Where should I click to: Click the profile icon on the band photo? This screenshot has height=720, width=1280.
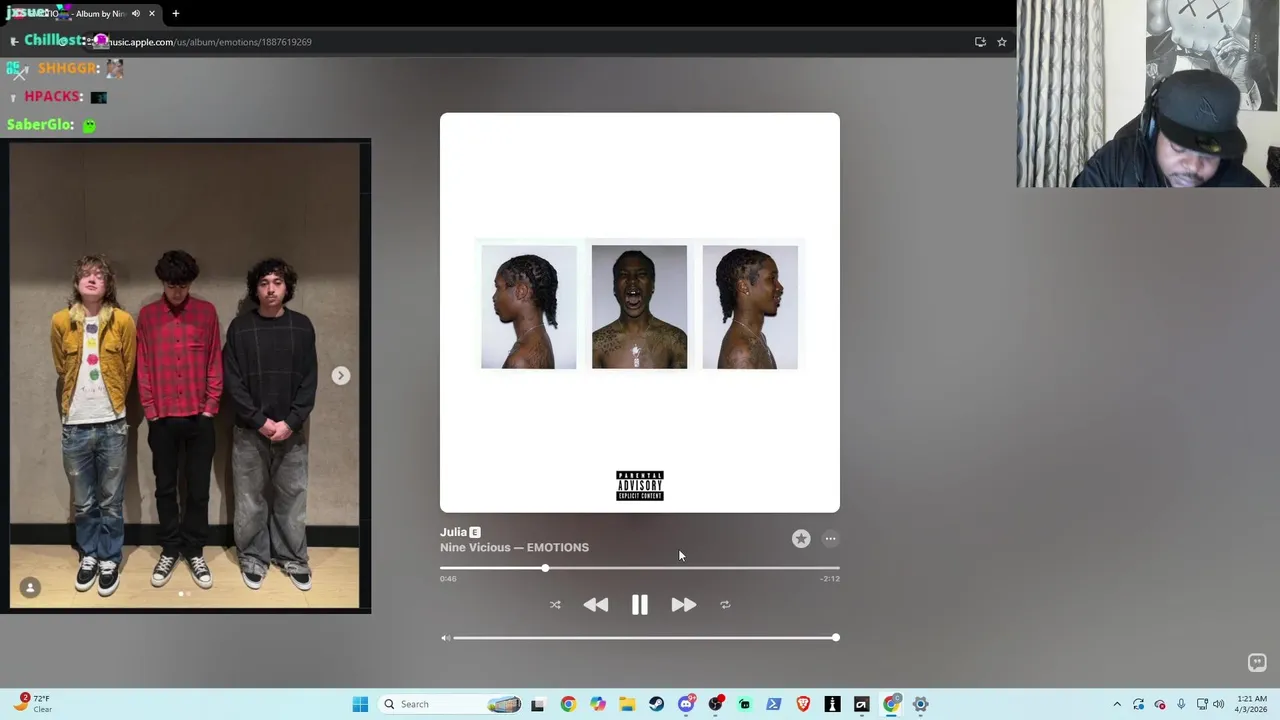pyautogui.click(x=30, y=588)
